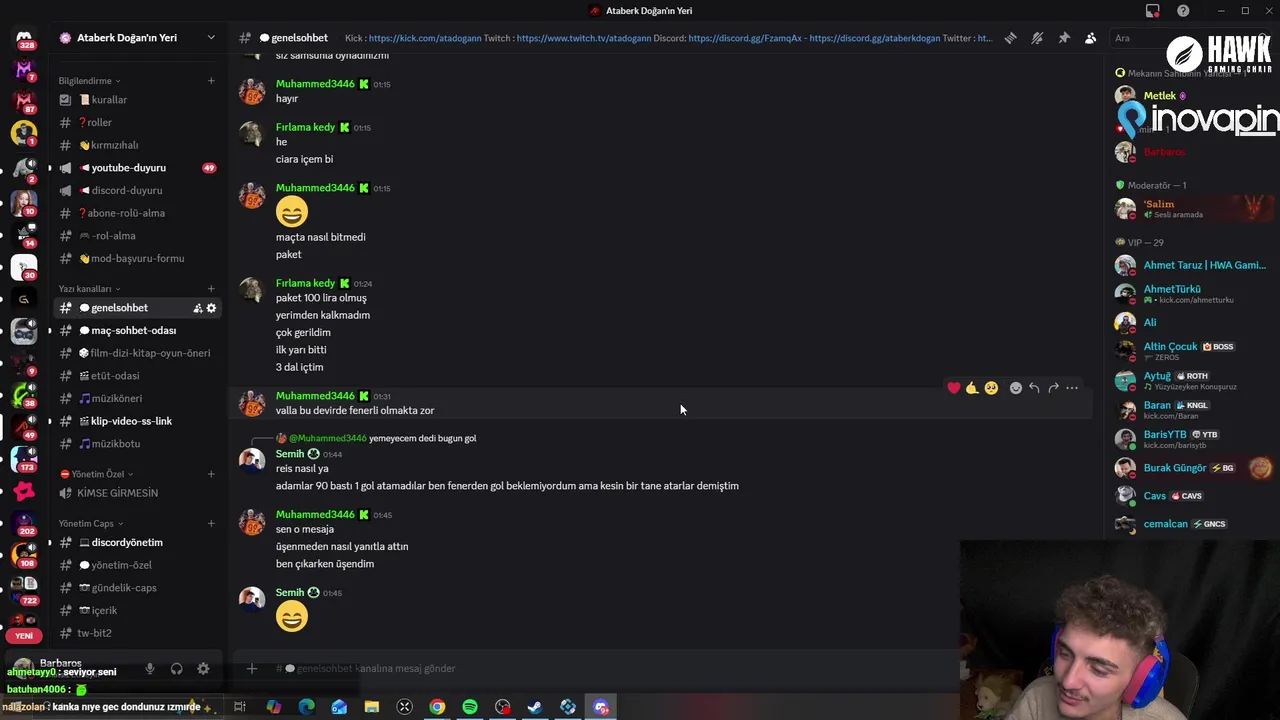Open Spotify from the taskbar
The height and width of the screenshot is (720, 1280).
click(470, 707)
